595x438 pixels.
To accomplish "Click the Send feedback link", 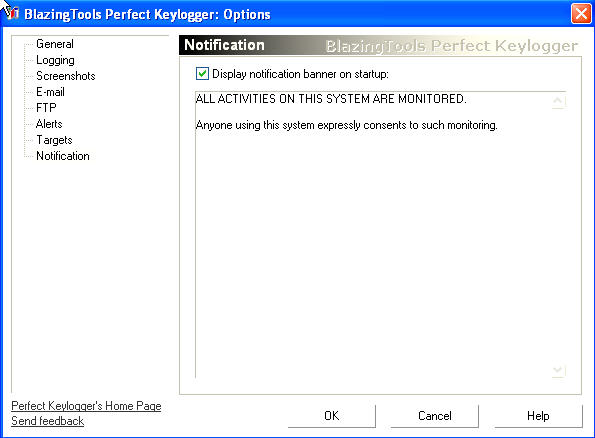I will coord(47,421).
